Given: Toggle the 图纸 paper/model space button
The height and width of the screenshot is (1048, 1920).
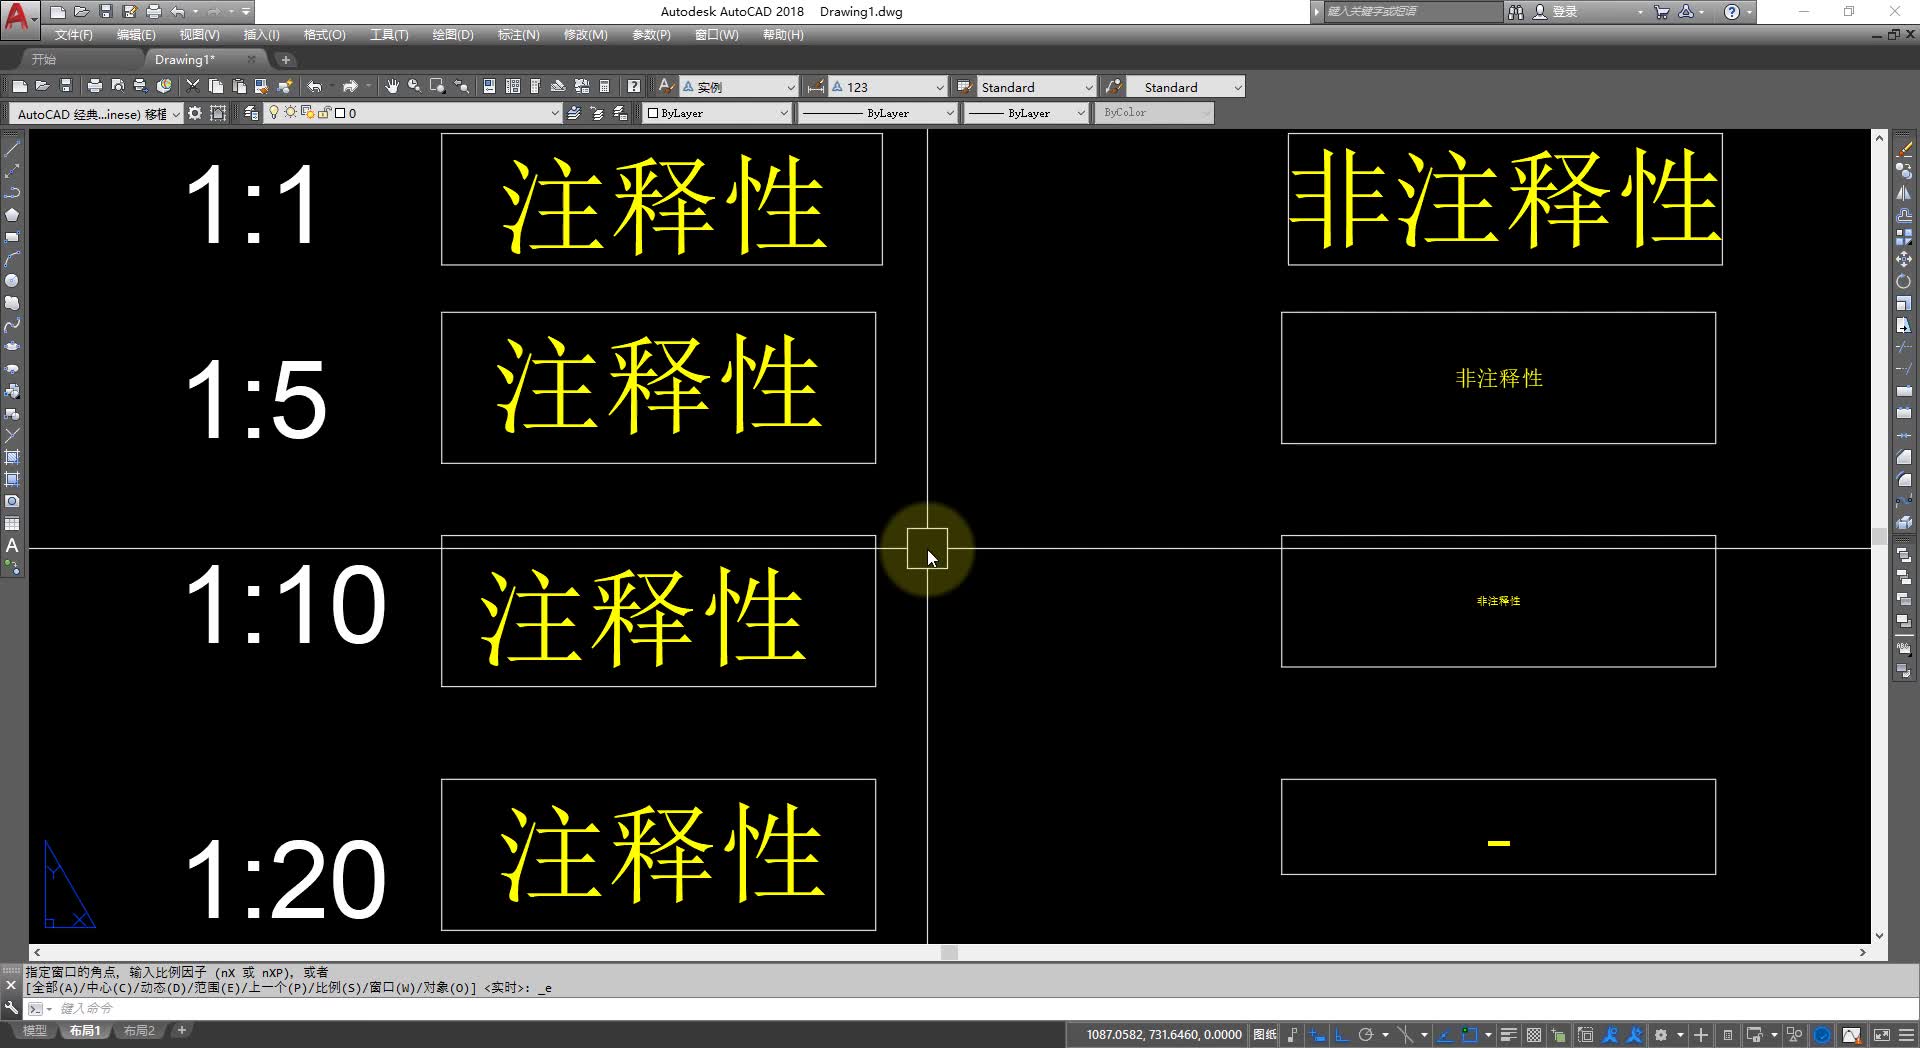Looking at the screenshot, I should pyautogui.click(x=1265, y=1034).
